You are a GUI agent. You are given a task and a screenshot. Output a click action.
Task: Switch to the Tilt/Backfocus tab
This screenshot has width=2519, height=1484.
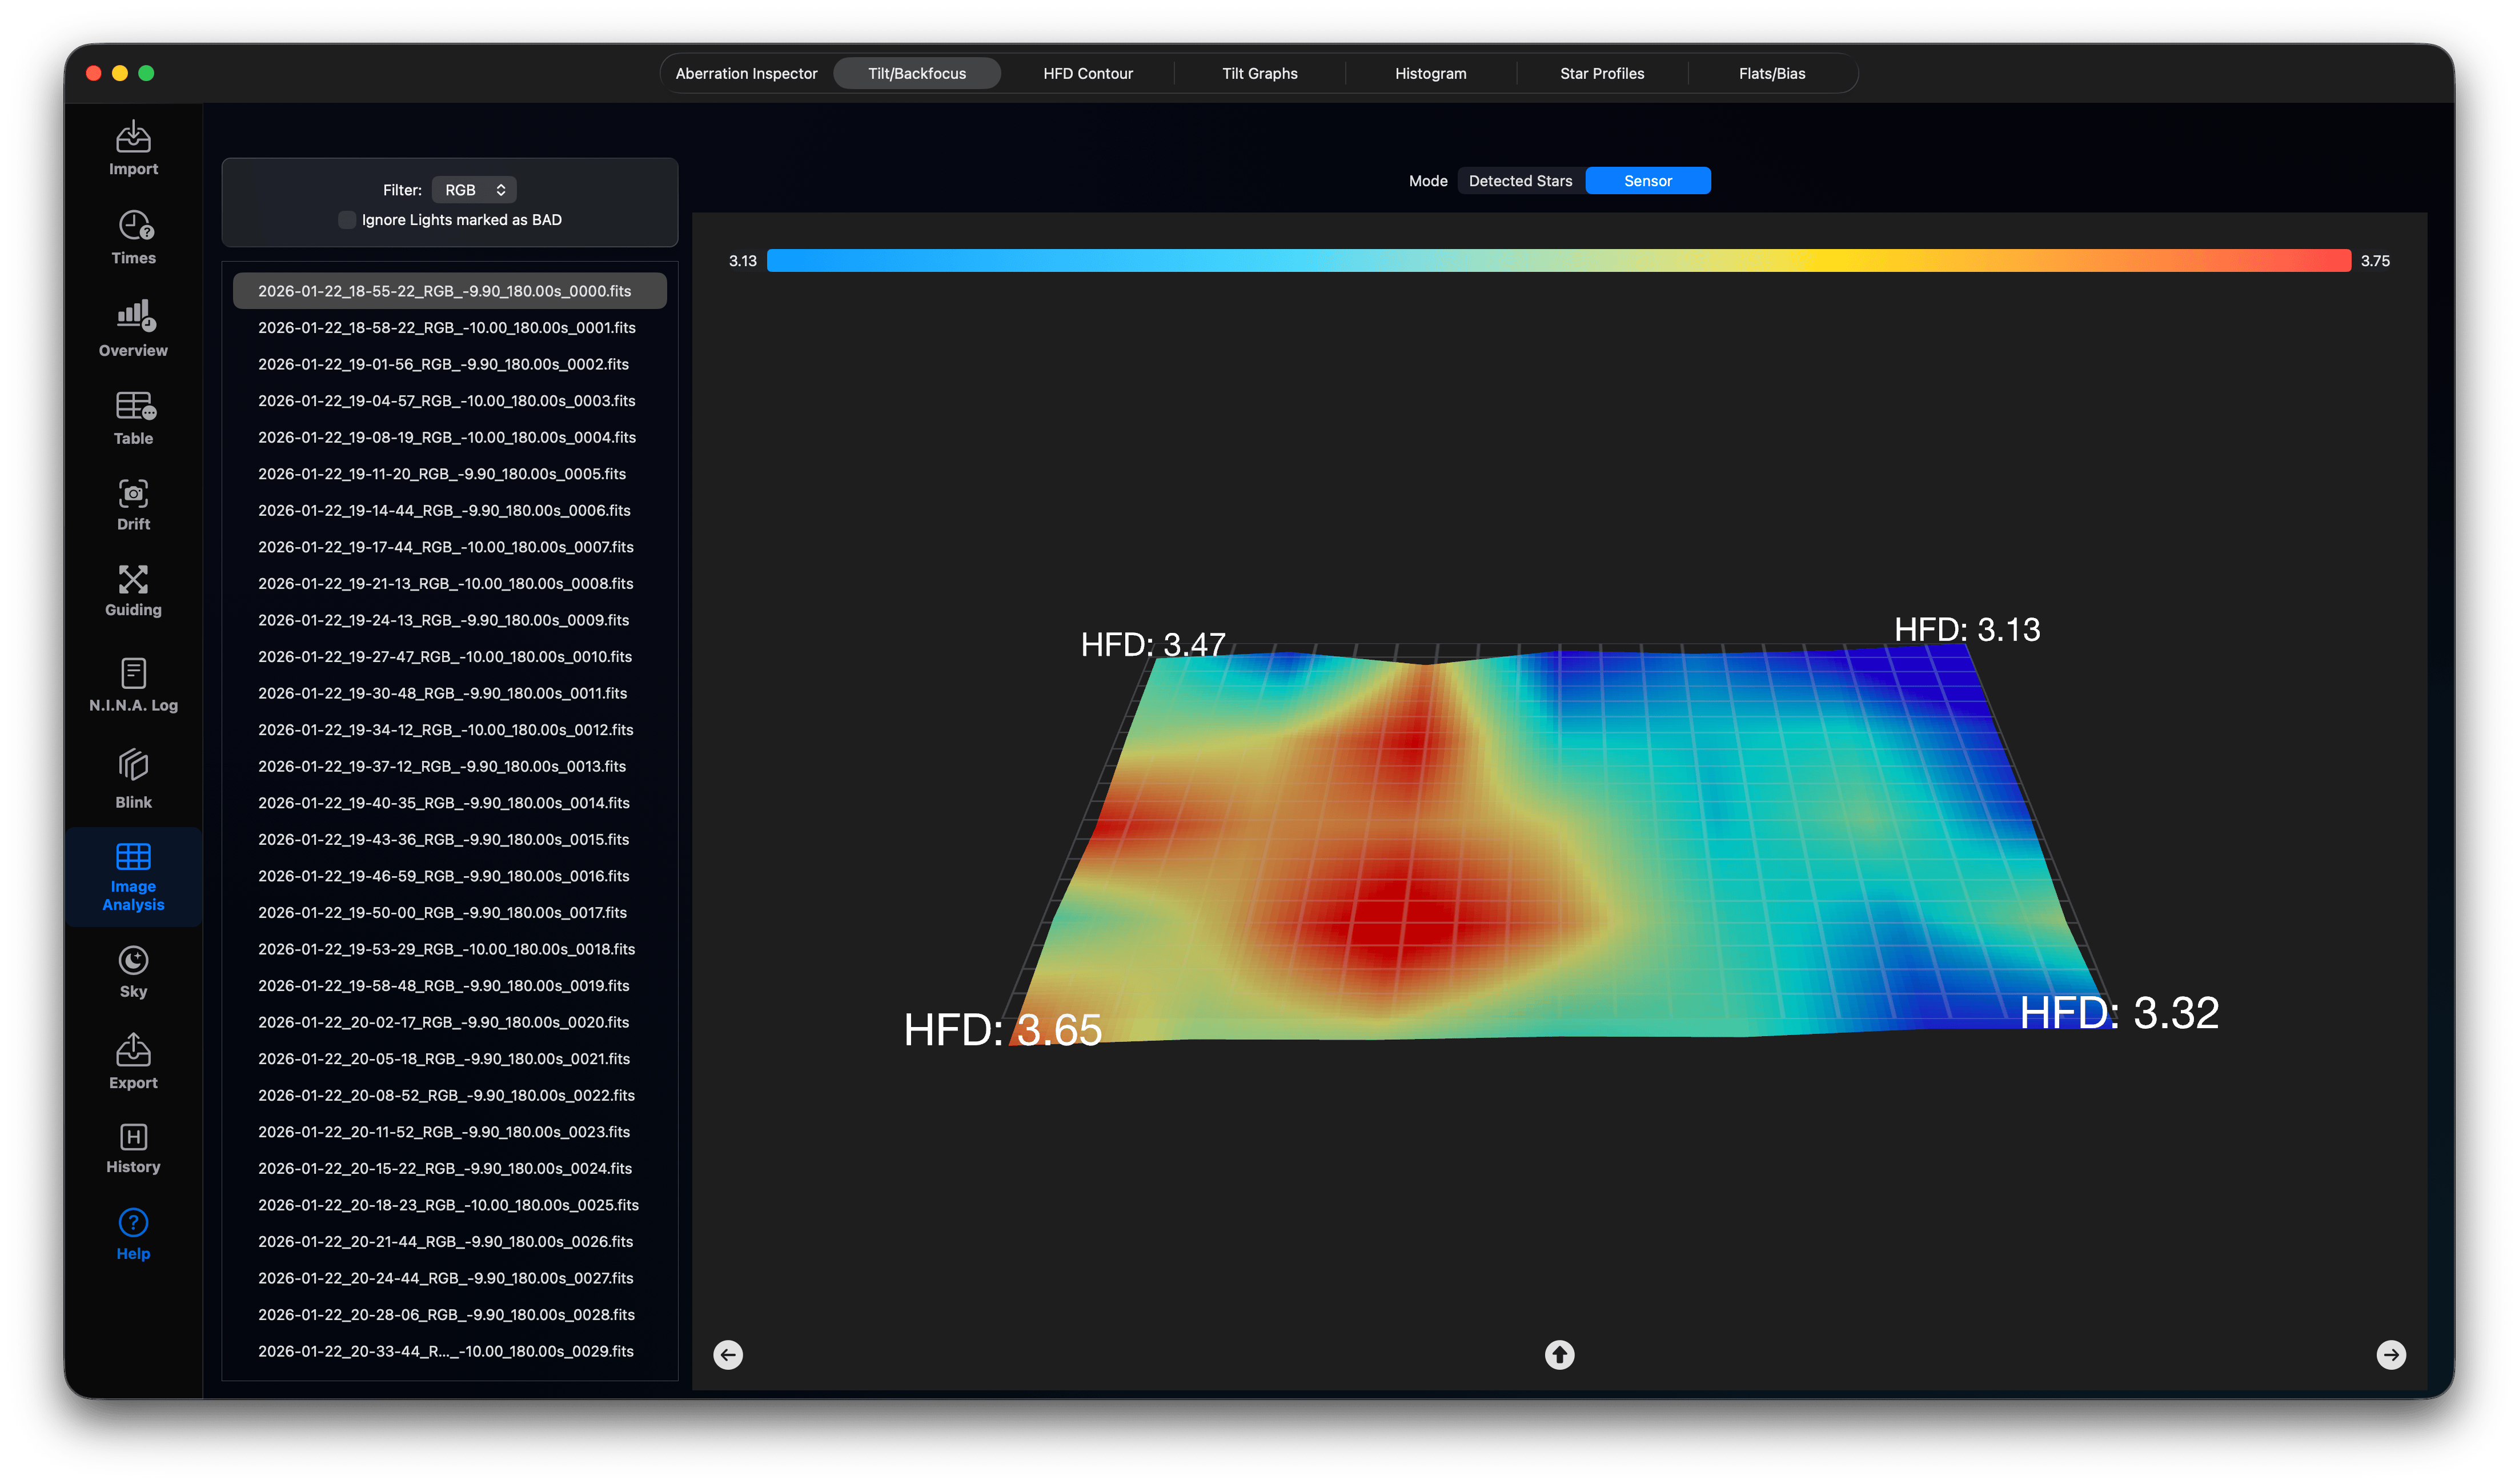[916, 73]
